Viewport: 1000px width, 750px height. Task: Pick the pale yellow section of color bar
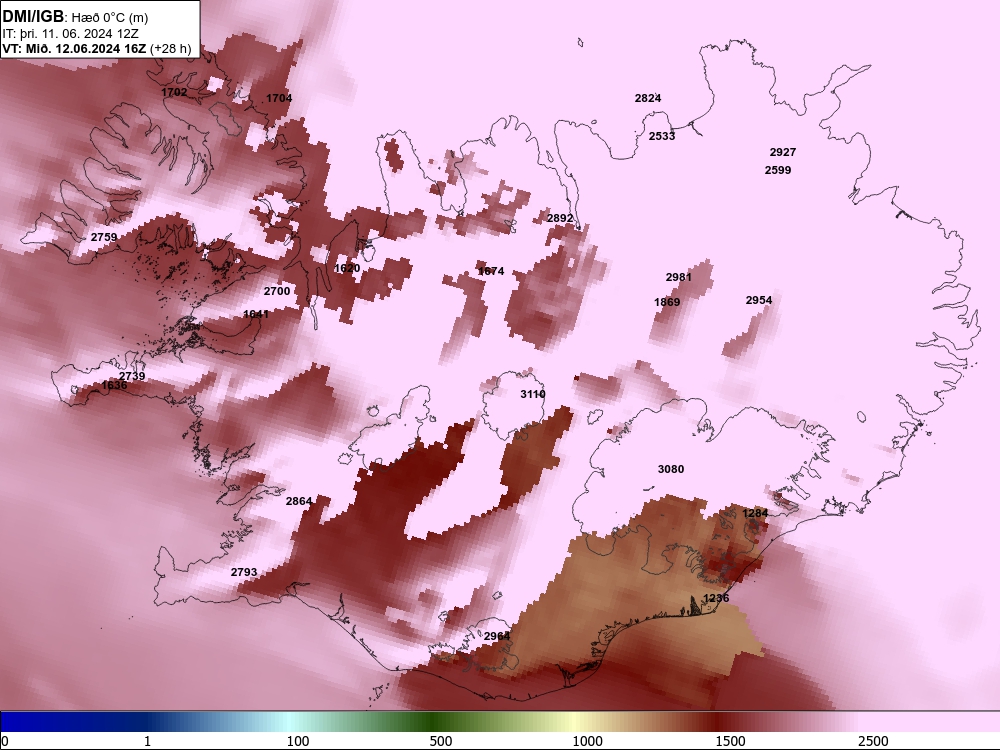tap(574, 721)
